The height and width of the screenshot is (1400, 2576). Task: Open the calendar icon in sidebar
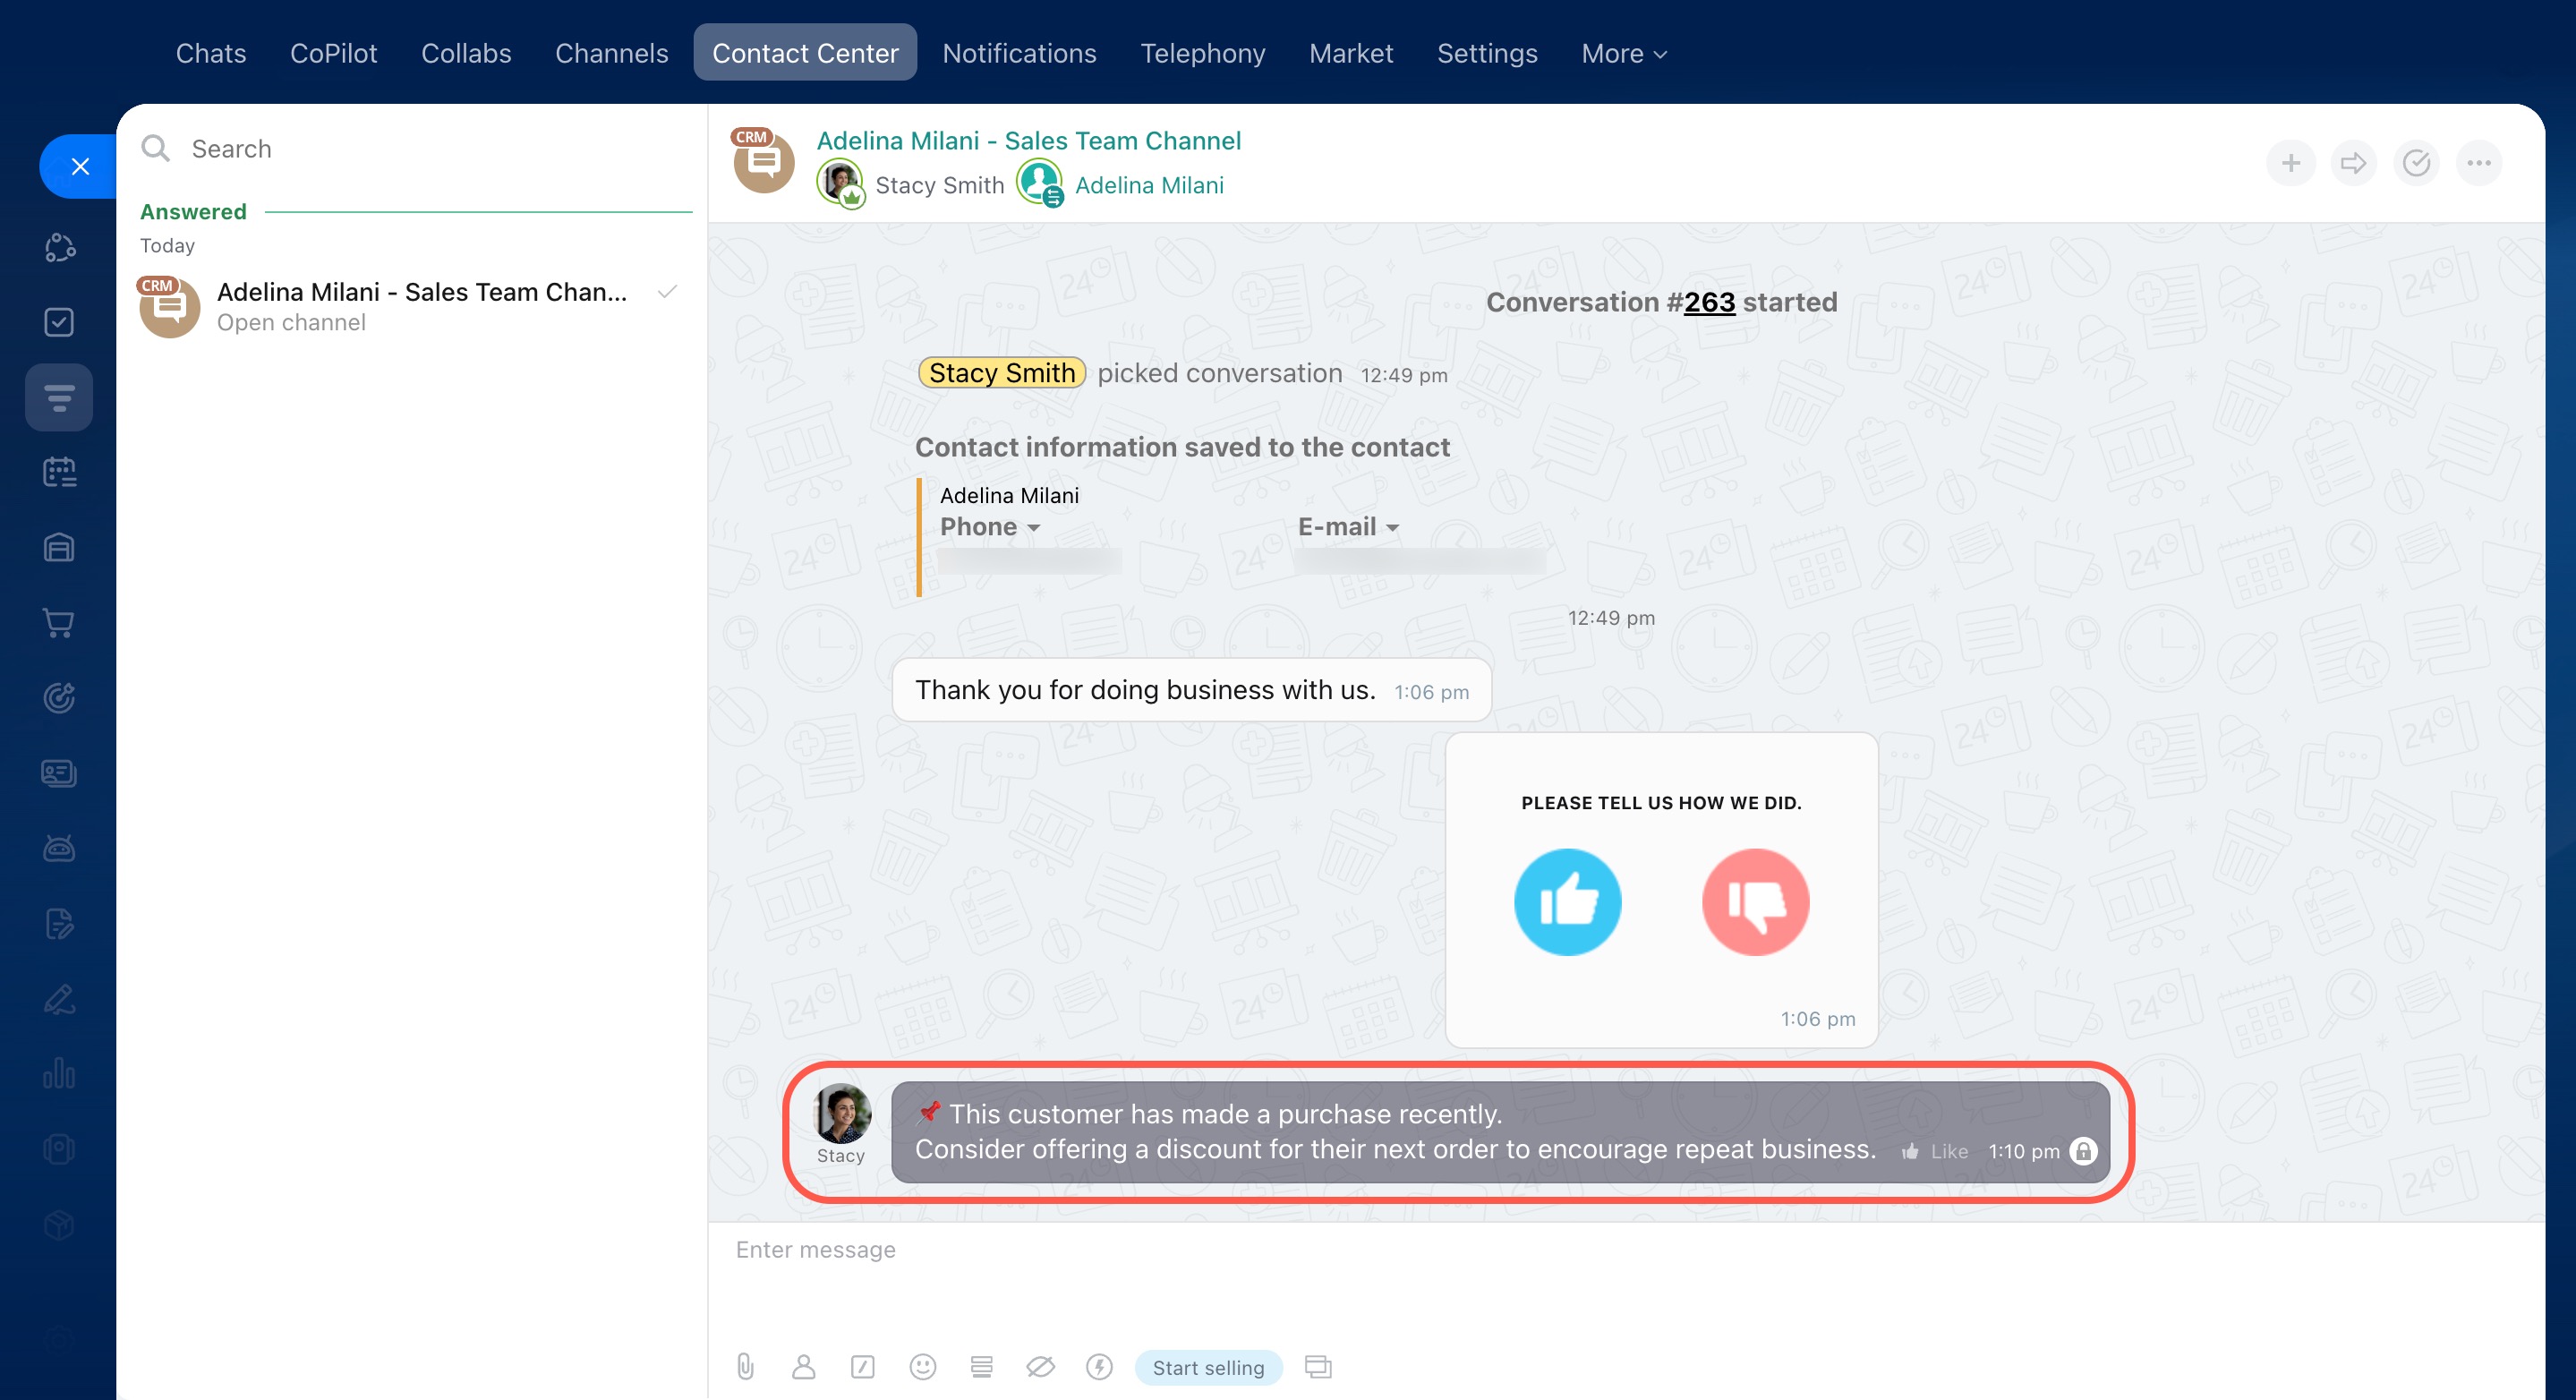(x=59, y=472)
